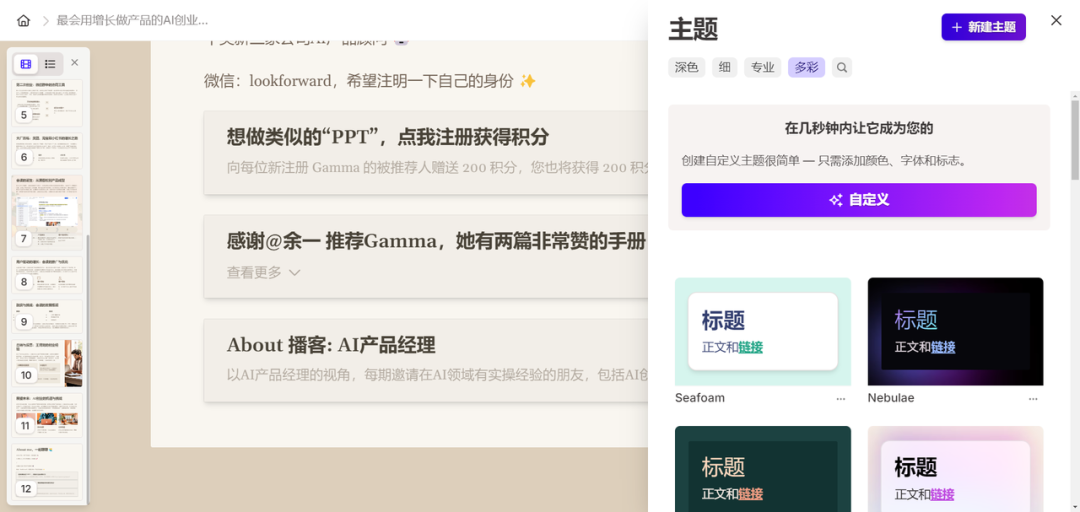
Task: Click the Seafoam theme name label
Action: [700, 398]
